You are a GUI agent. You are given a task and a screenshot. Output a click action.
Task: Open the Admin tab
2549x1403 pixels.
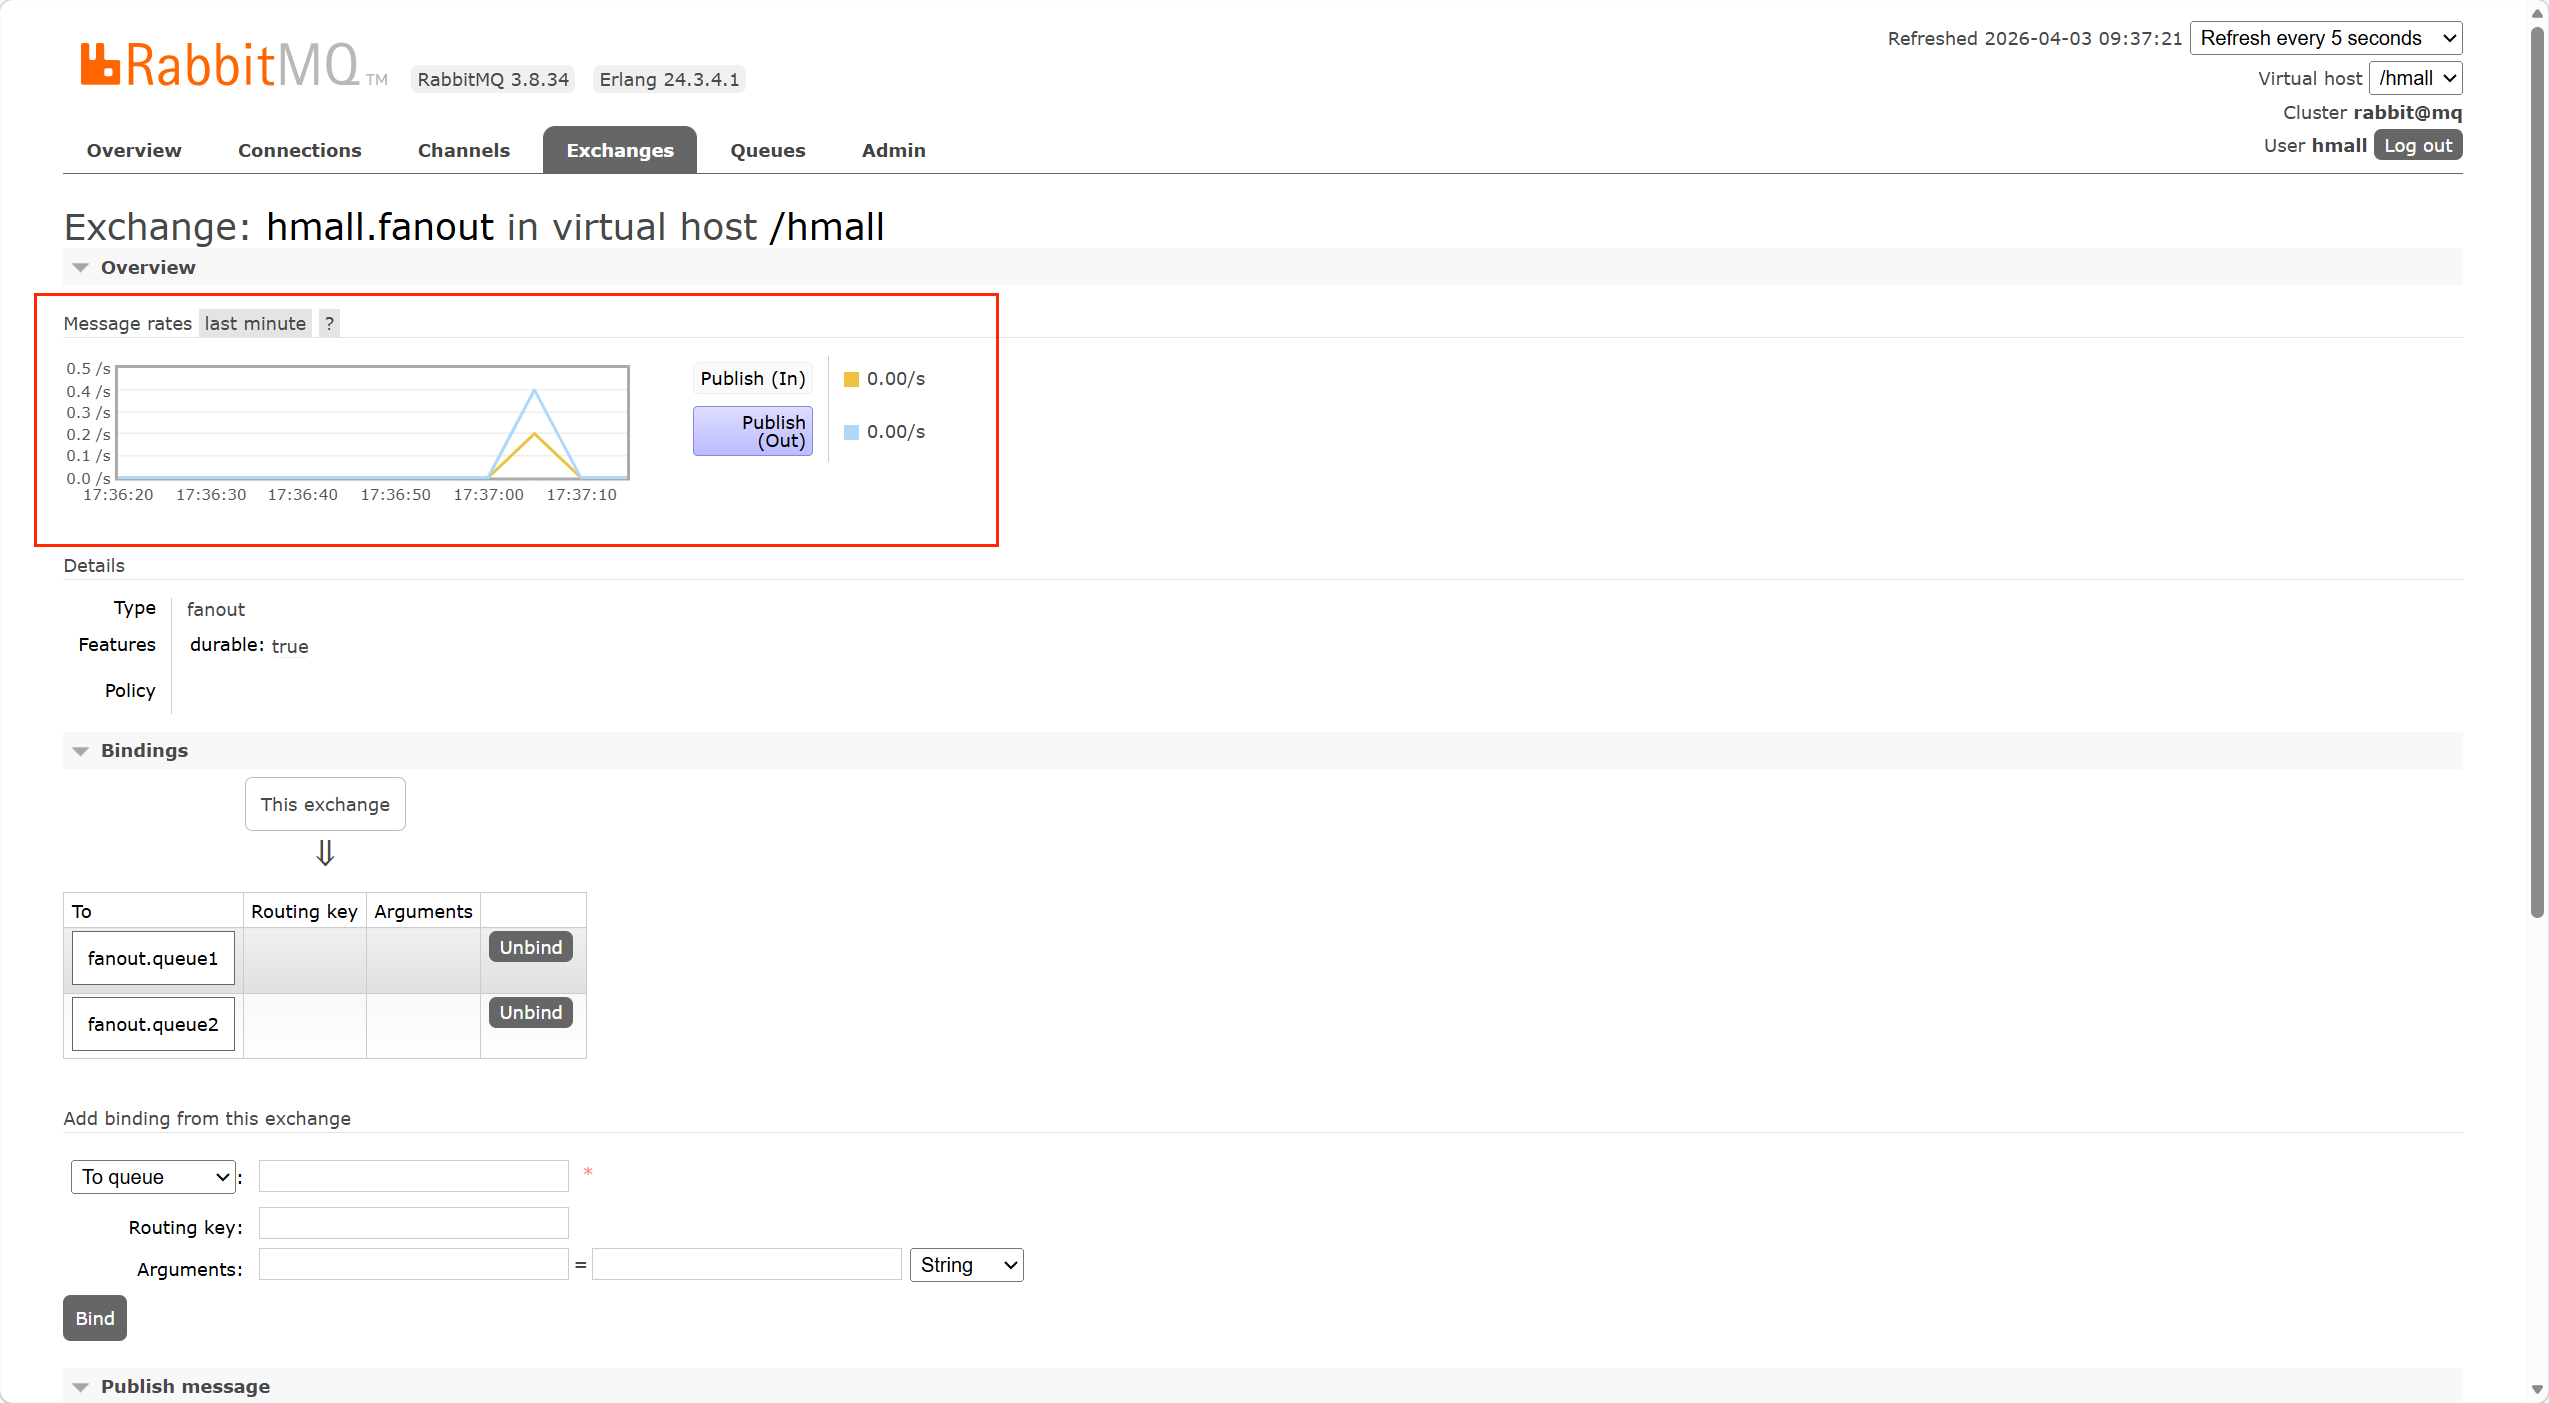[893, 150]
